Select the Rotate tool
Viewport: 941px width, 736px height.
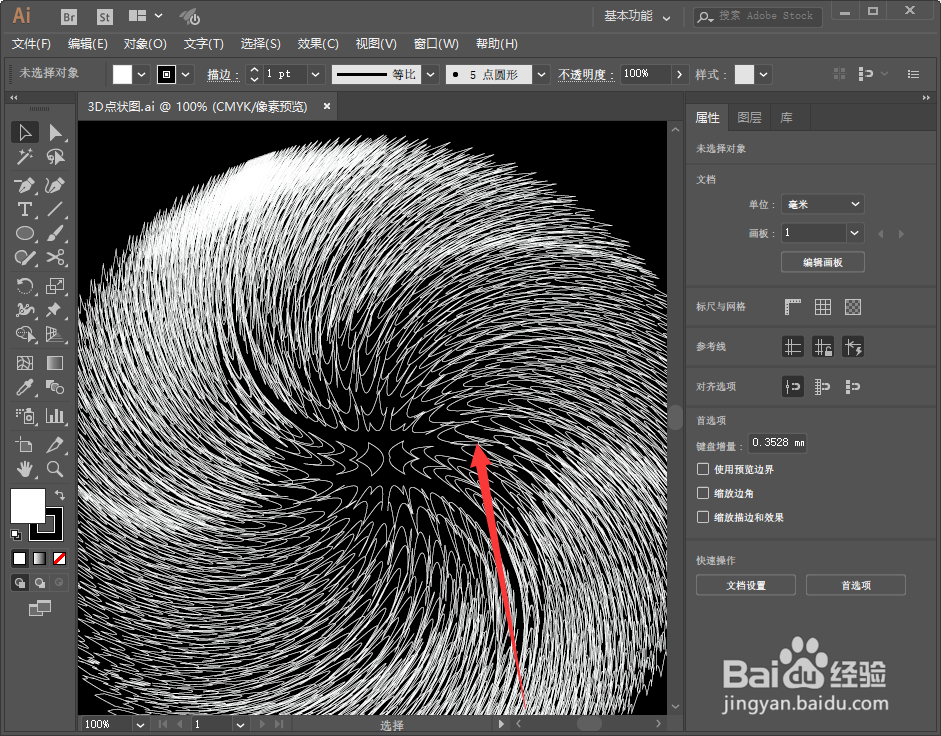point(25,286)
